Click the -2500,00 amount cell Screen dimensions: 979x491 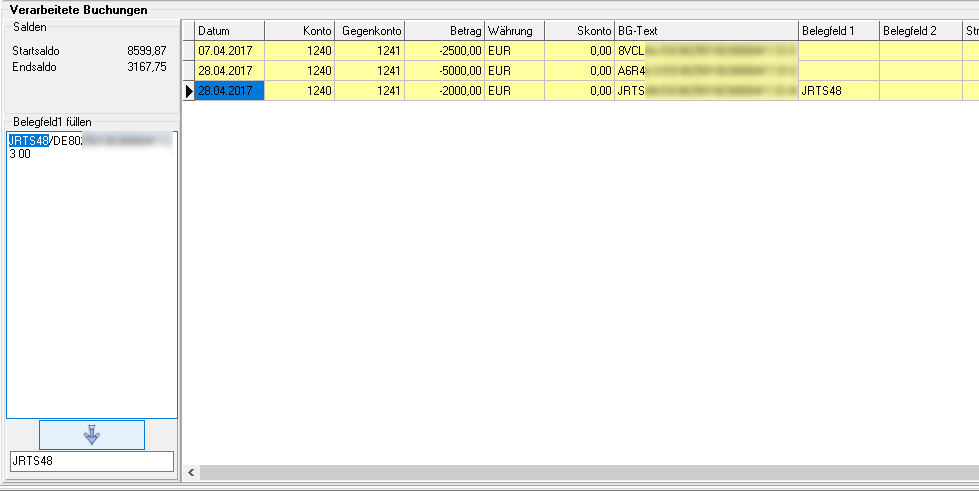pyautogui.click(x=445, y=50)
